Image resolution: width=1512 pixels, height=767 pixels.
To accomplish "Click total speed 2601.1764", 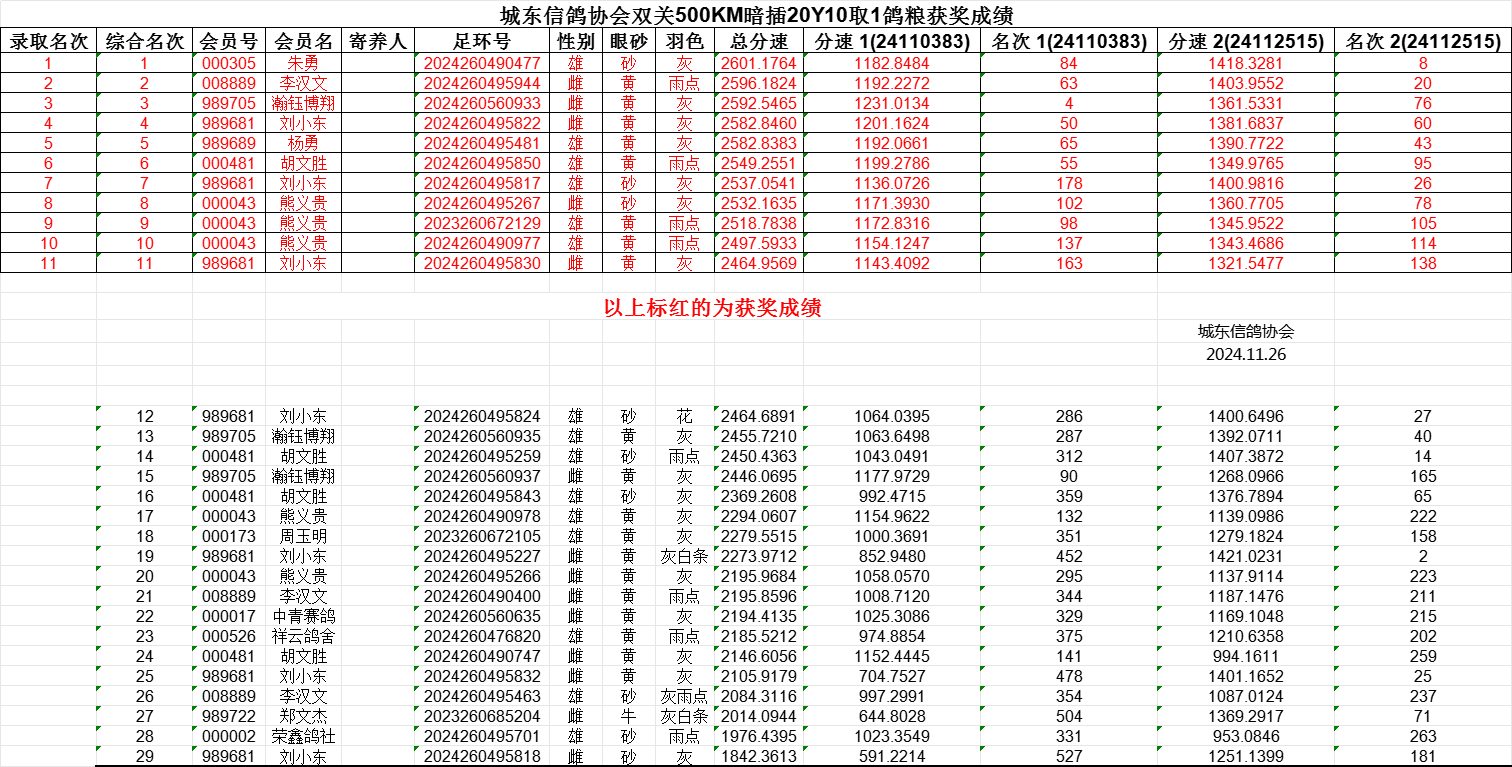I will click(x=759, y=63).
